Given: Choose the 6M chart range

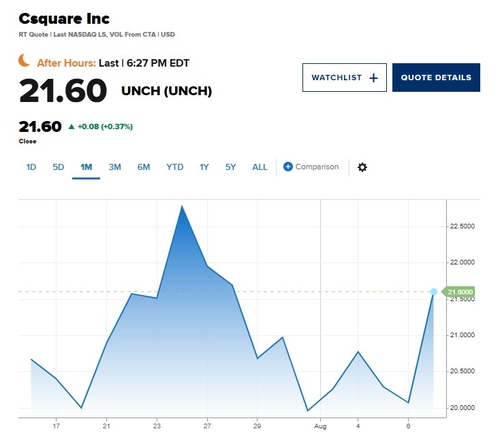Looking at the screenshot, I should (144, 167).
